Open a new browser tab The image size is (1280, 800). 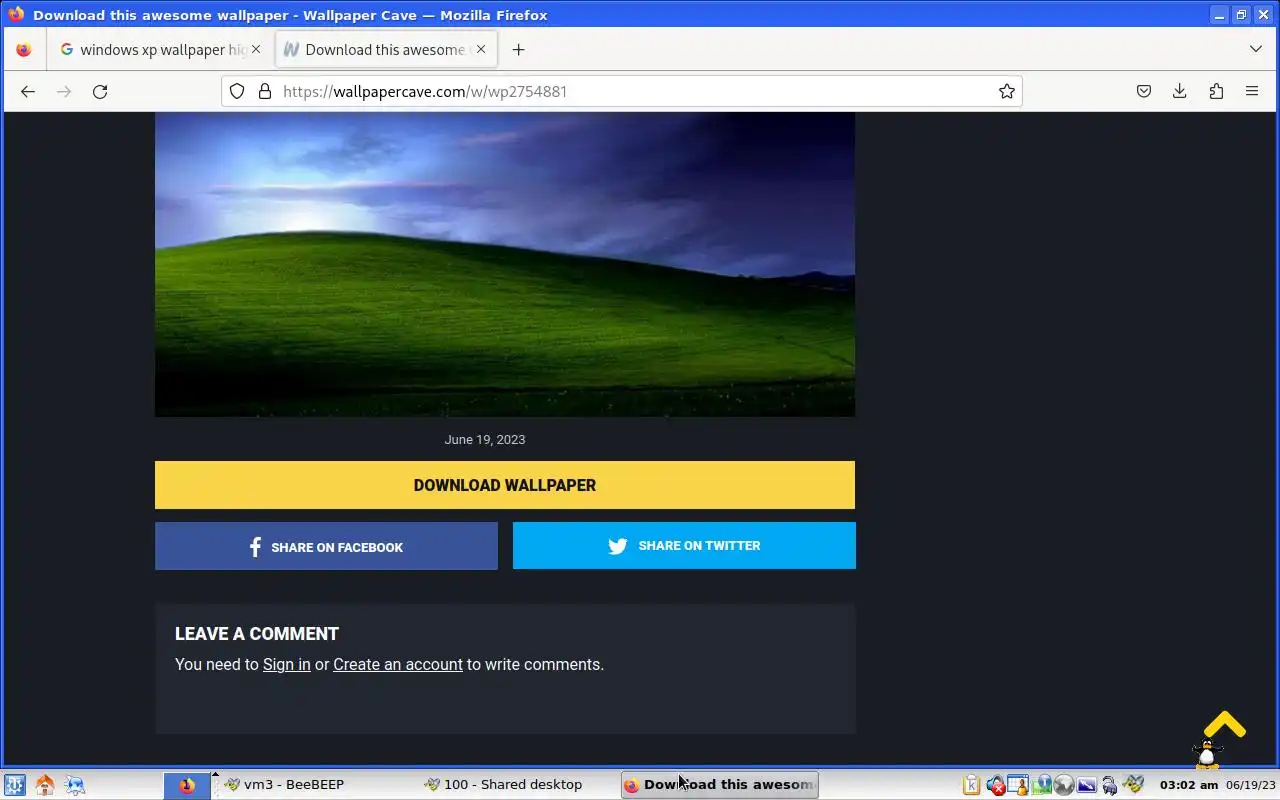[518, 49]
